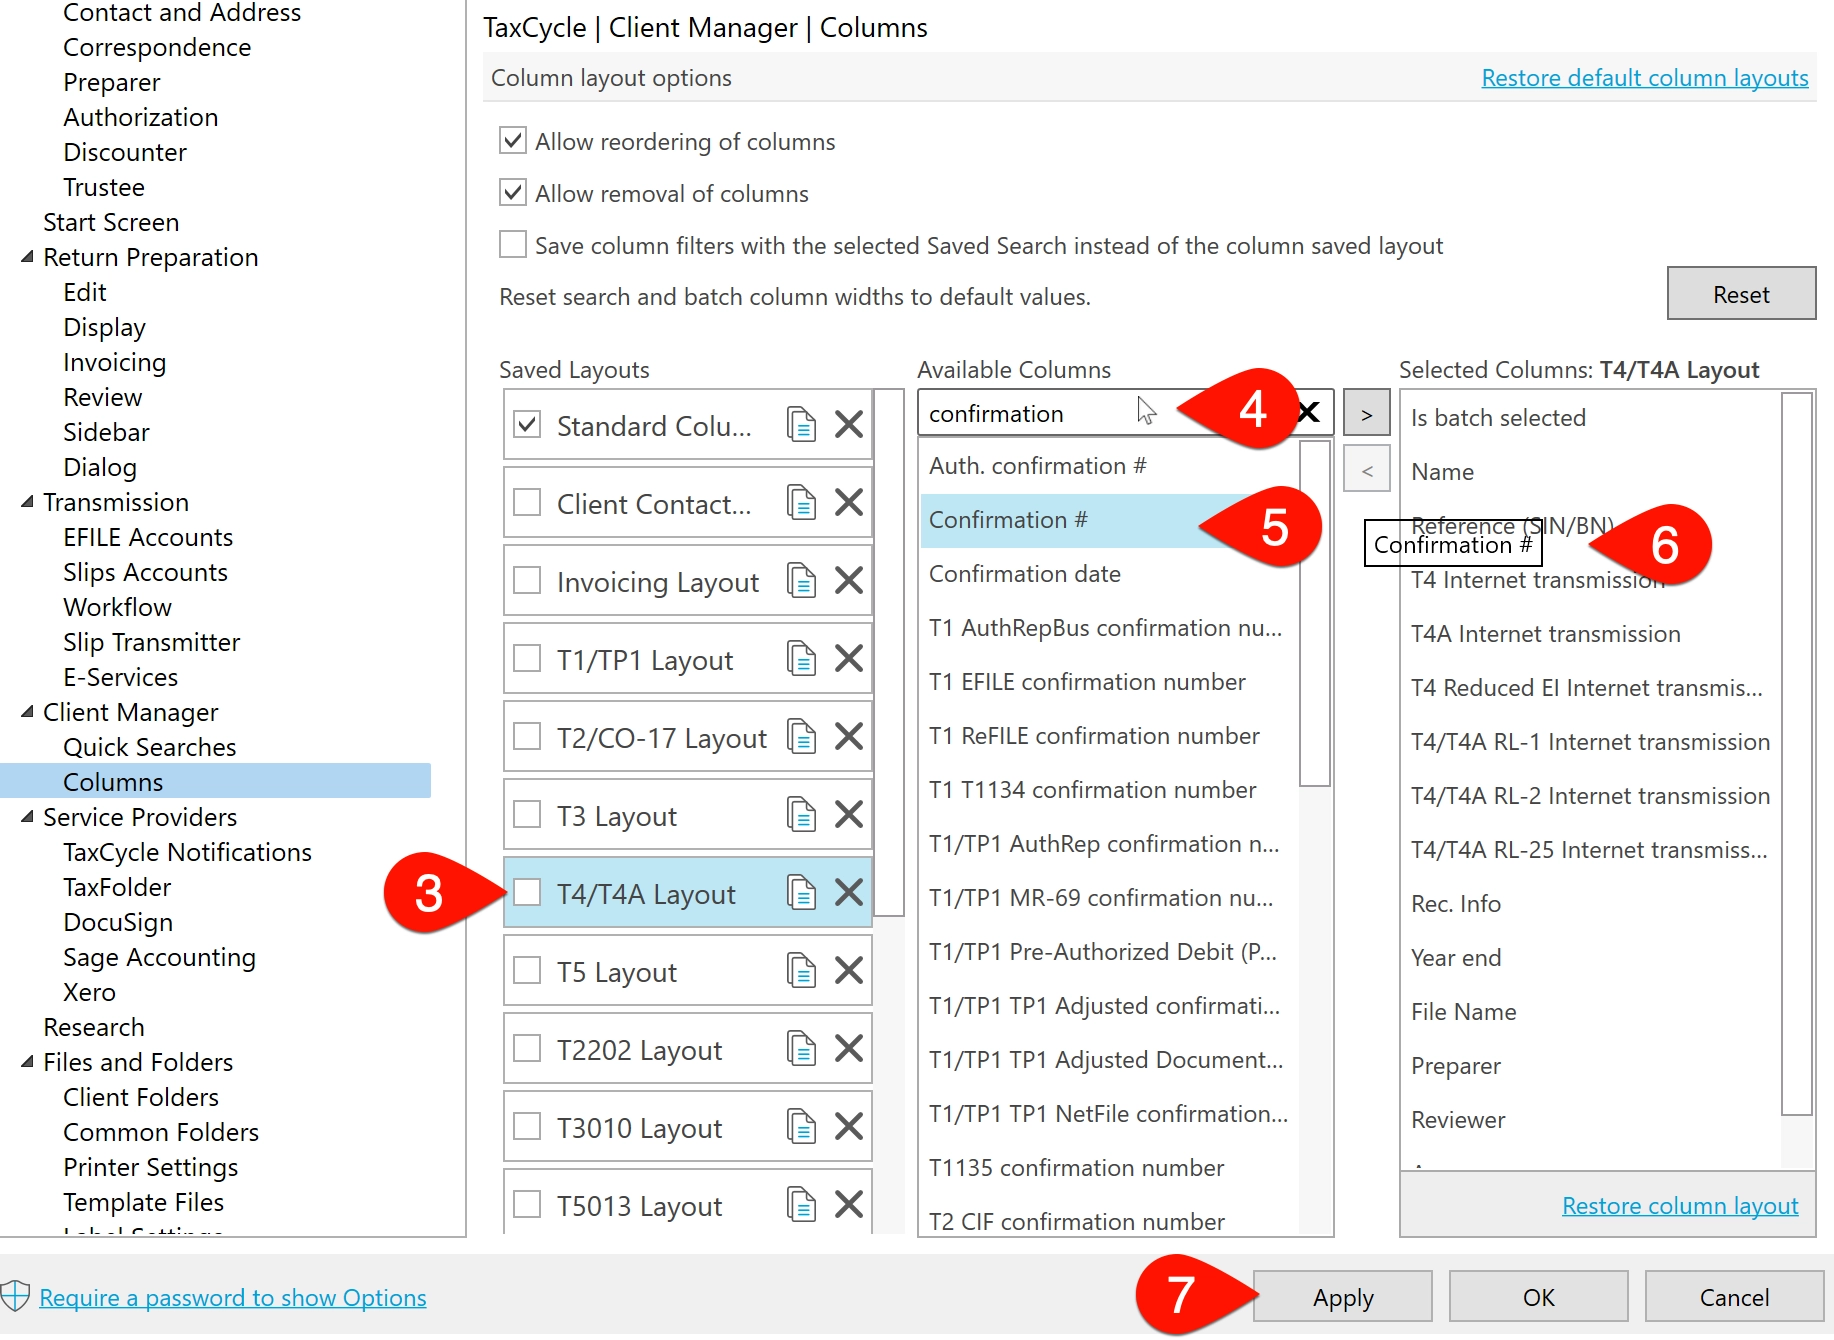This screenshot has width=1834, height=1340.
Task: Delete the Invoicing Layout
Action: (849, 581)
